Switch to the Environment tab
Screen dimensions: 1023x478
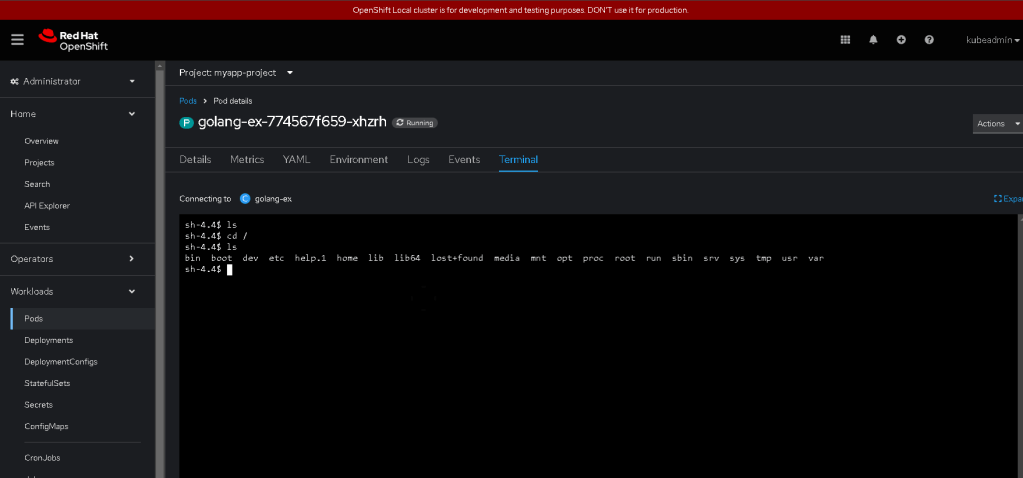tap(359, 160)
